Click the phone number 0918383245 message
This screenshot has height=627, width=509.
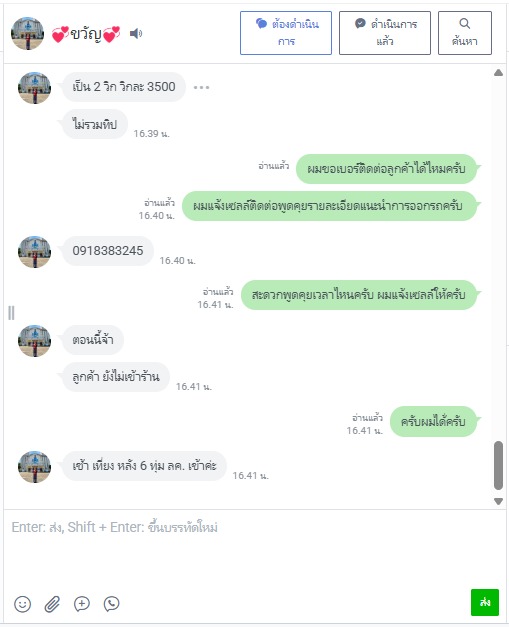(x=108, y=251)
